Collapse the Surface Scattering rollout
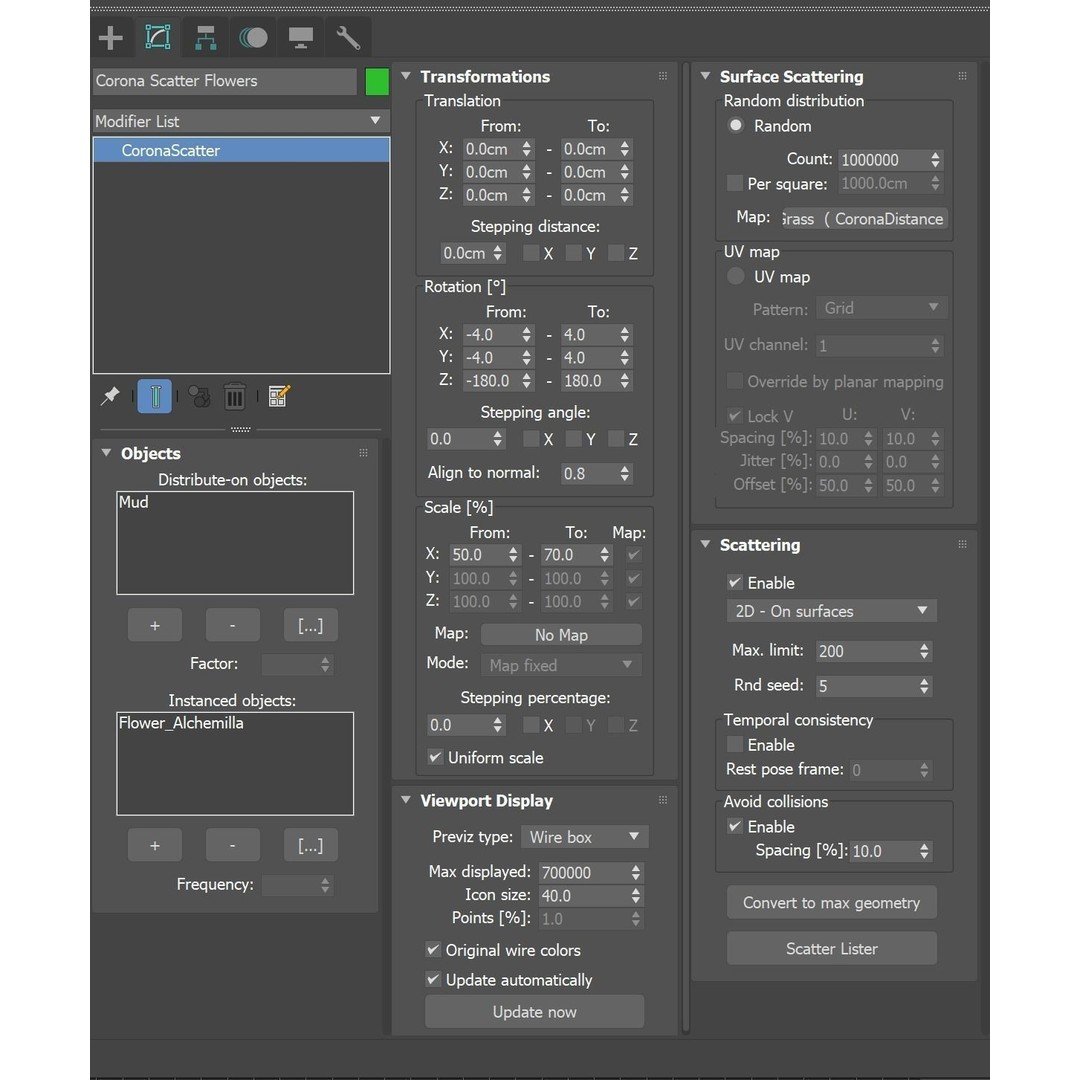The image size is (1080, 1080). (x=705, y=76)
